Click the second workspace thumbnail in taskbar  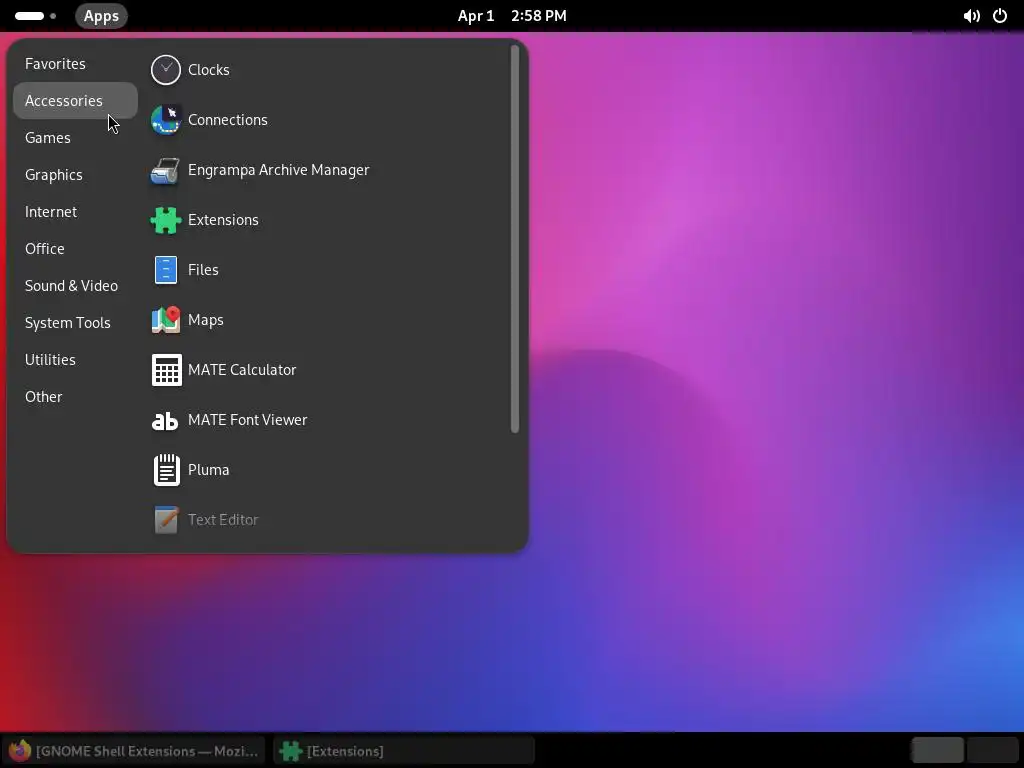click(993, 750)
